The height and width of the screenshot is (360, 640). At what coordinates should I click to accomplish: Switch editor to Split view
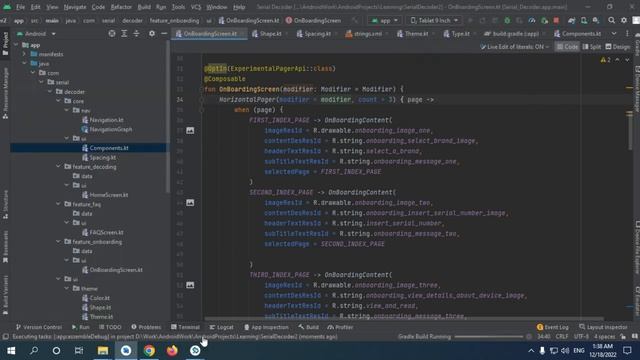coord(591,47)
